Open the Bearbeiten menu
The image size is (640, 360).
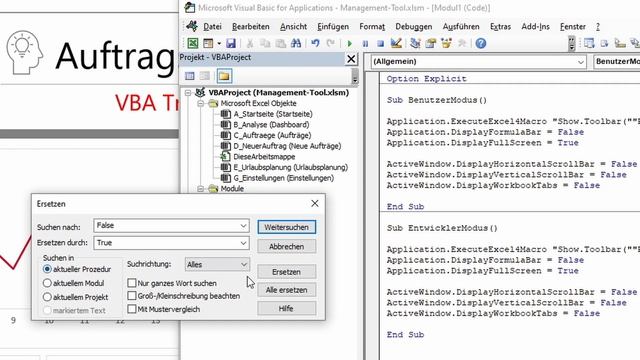(x=251, y=27)
